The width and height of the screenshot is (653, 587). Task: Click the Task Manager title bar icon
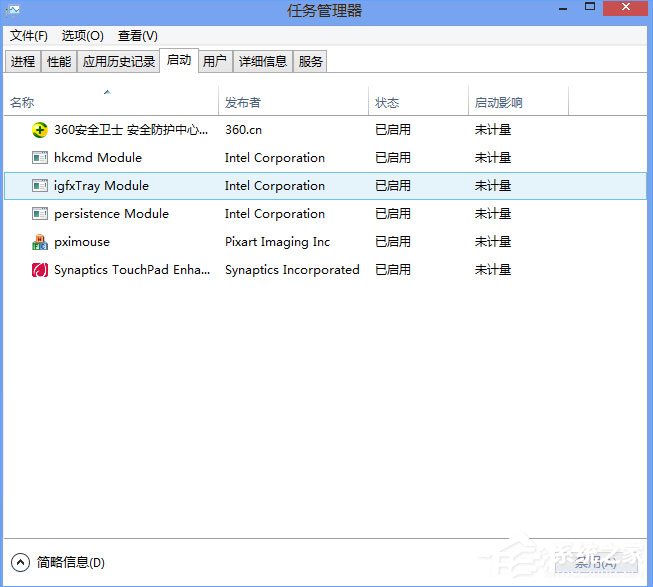point(12,9)
